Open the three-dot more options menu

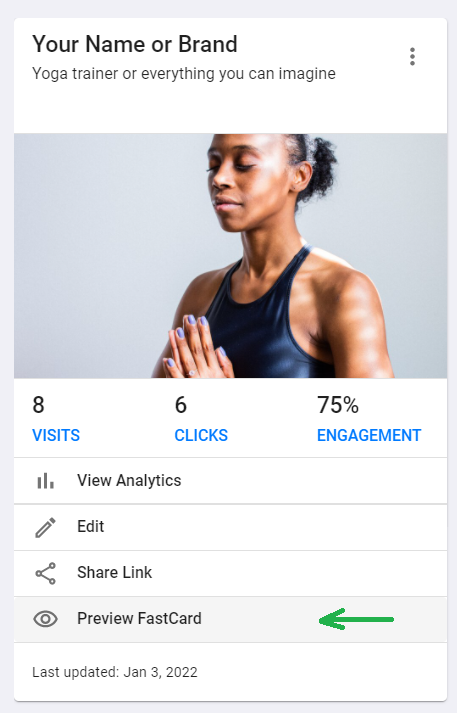click(412, 56)
